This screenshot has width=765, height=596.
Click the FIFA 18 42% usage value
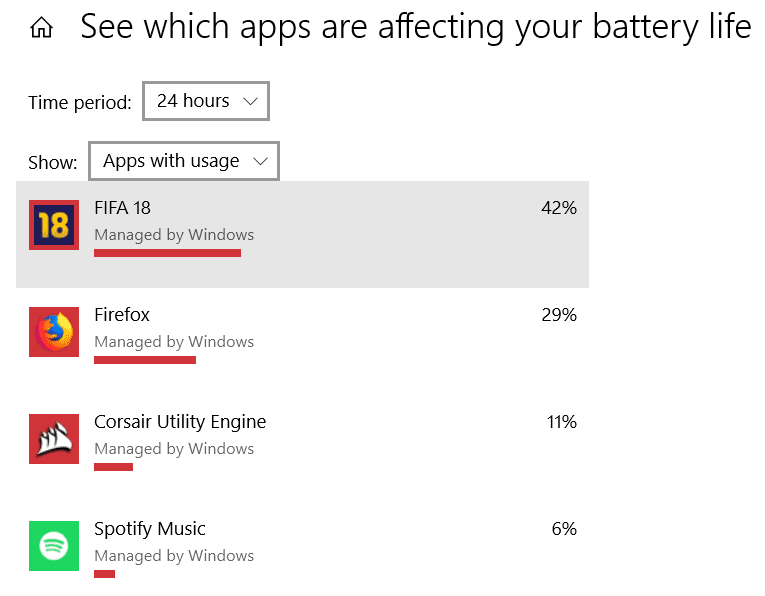pos(558,208)
